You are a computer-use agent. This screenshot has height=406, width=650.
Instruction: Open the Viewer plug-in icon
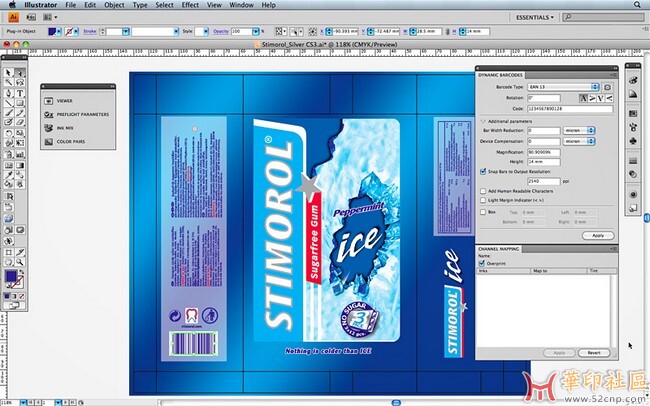[49, 100]
